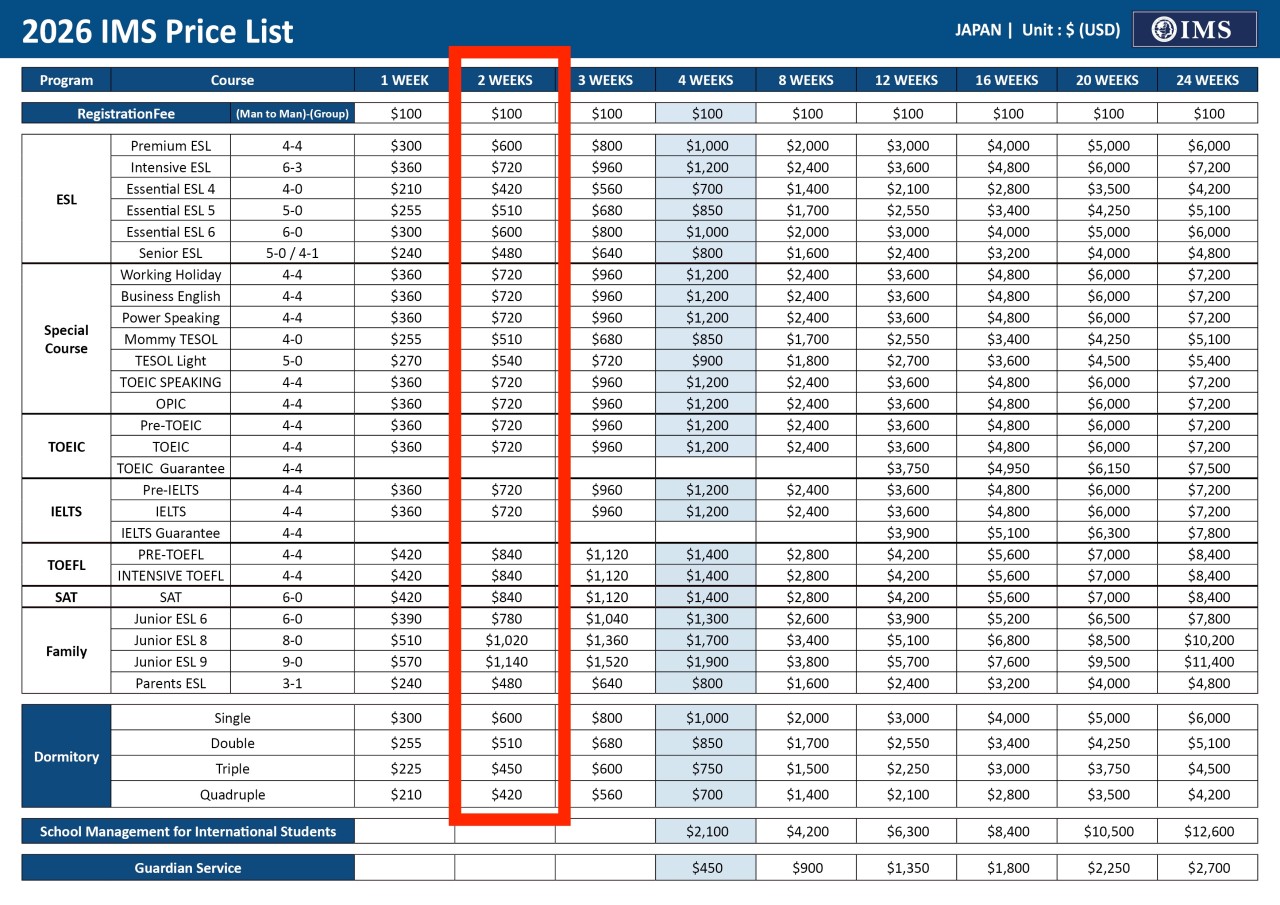Select the 12 WEEKS column header

(907, 80)
